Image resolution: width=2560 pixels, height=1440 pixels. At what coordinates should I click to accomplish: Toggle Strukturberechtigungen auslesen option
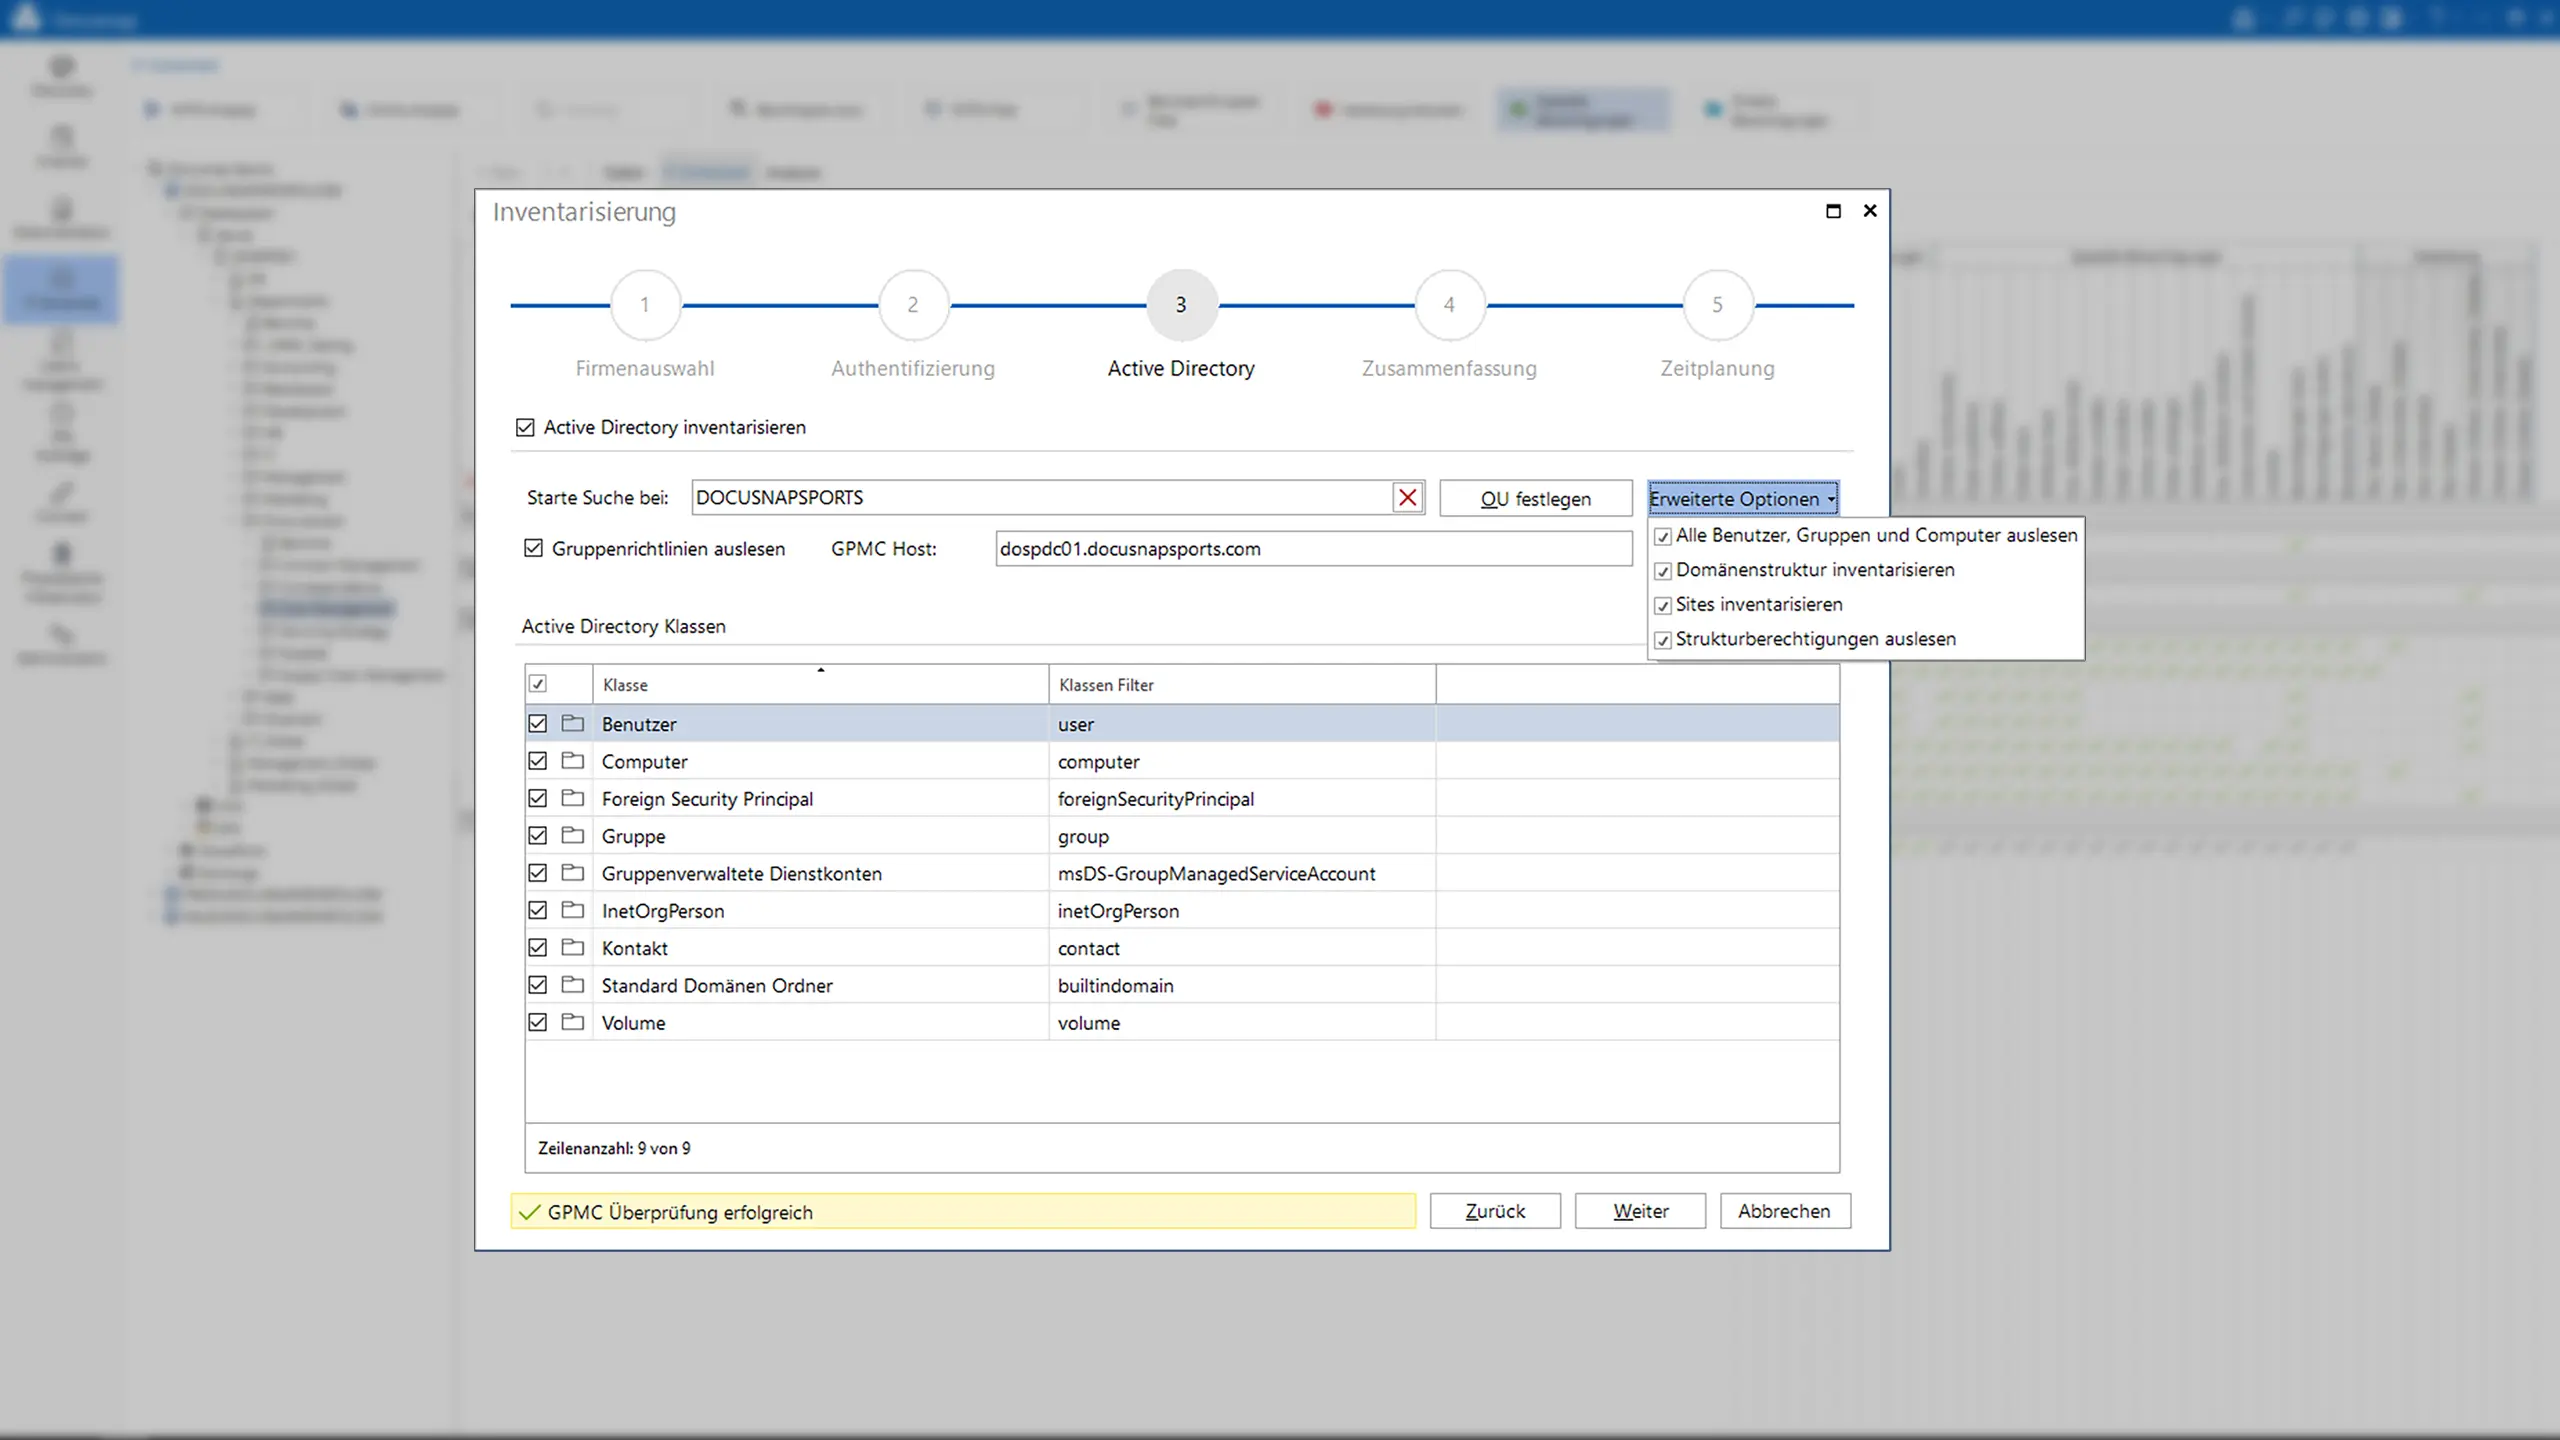tap(1663, 640)
